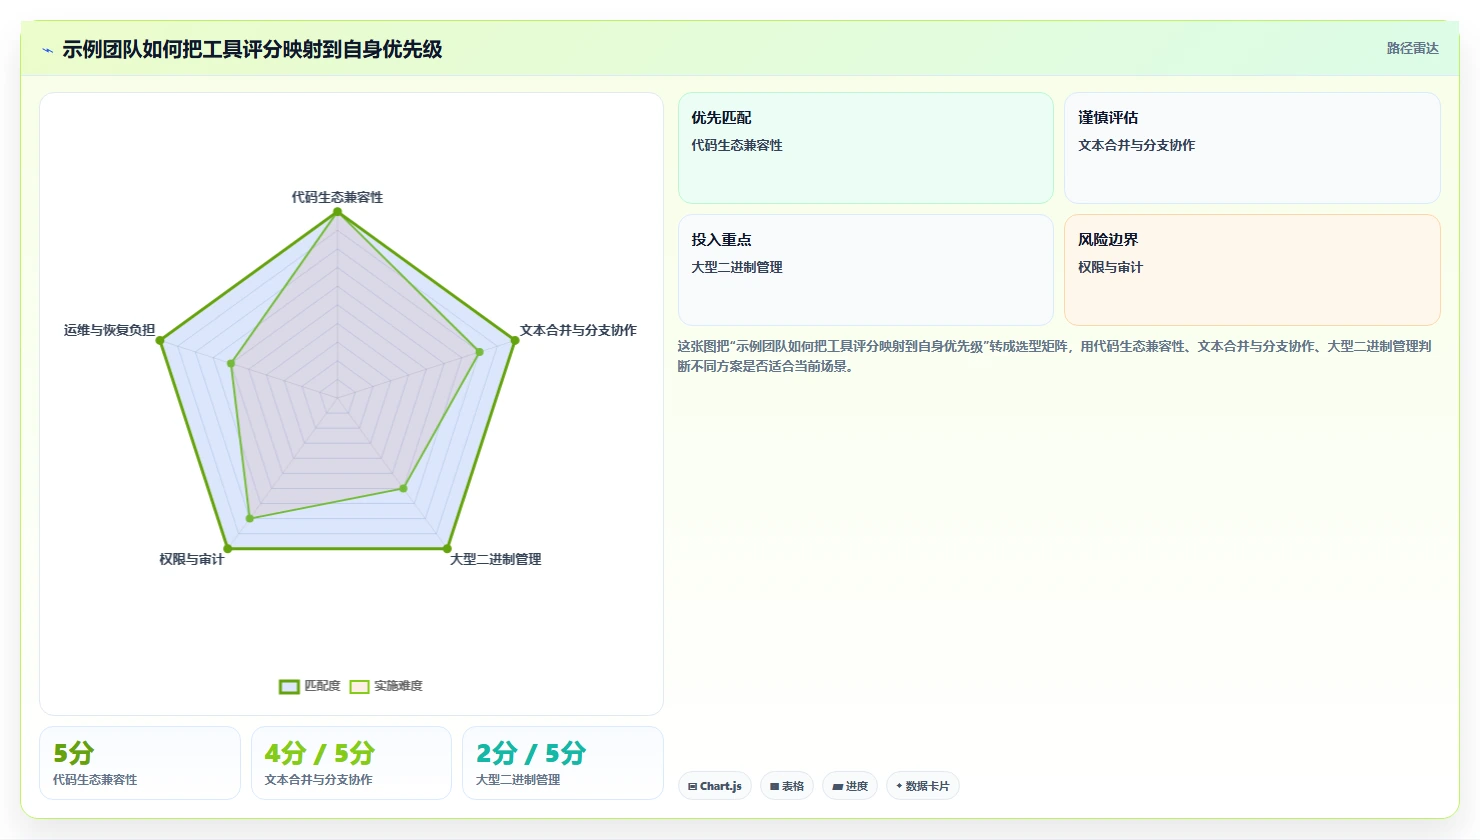
Task: Open the 谨慎评估 card
Action: [1252, 148]
